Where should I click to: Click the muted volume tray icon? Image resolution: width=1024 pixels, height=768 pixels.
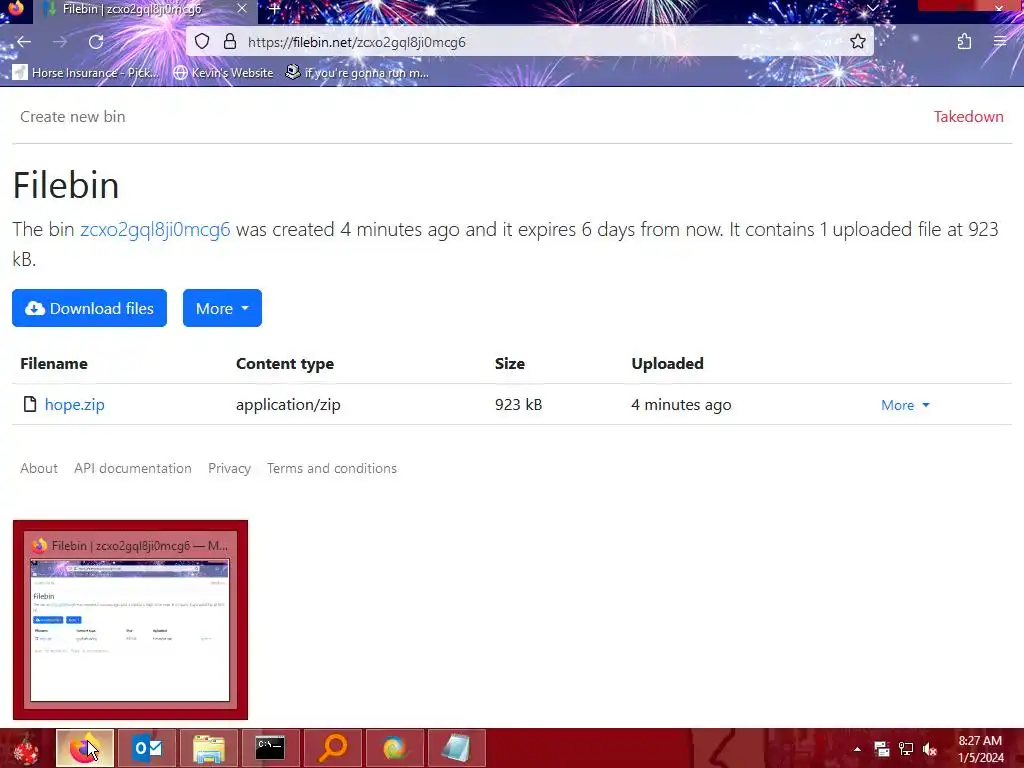(x=930, y=749)
